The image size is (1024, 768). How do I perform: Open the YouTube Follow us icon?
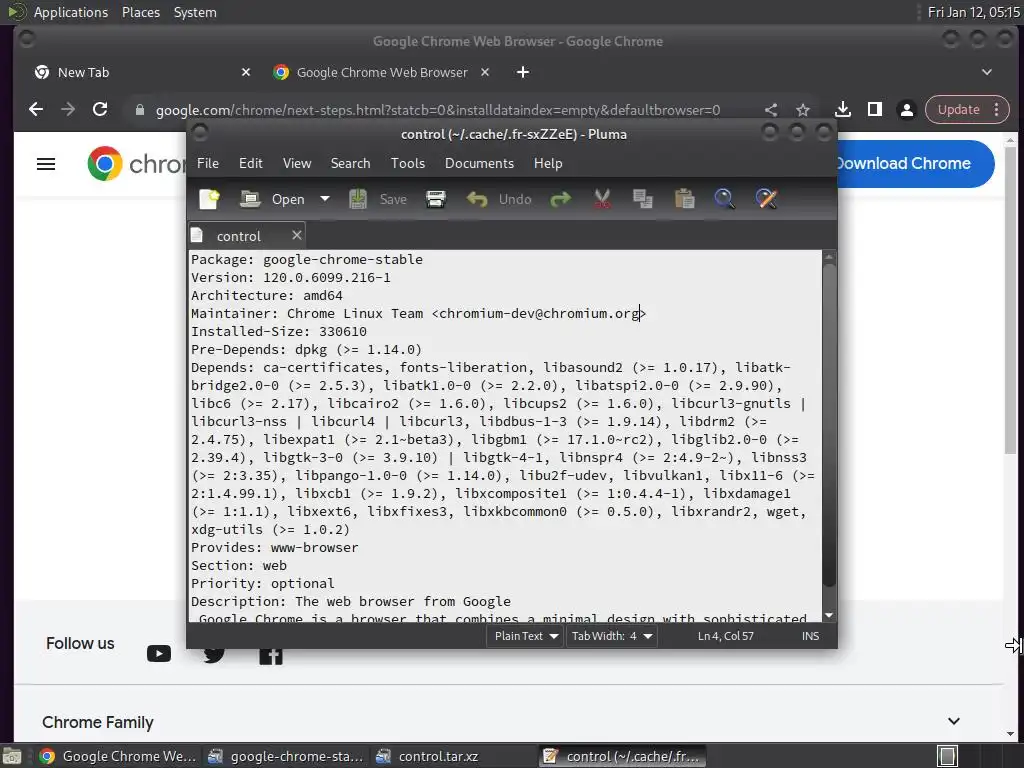pos(159,653)
